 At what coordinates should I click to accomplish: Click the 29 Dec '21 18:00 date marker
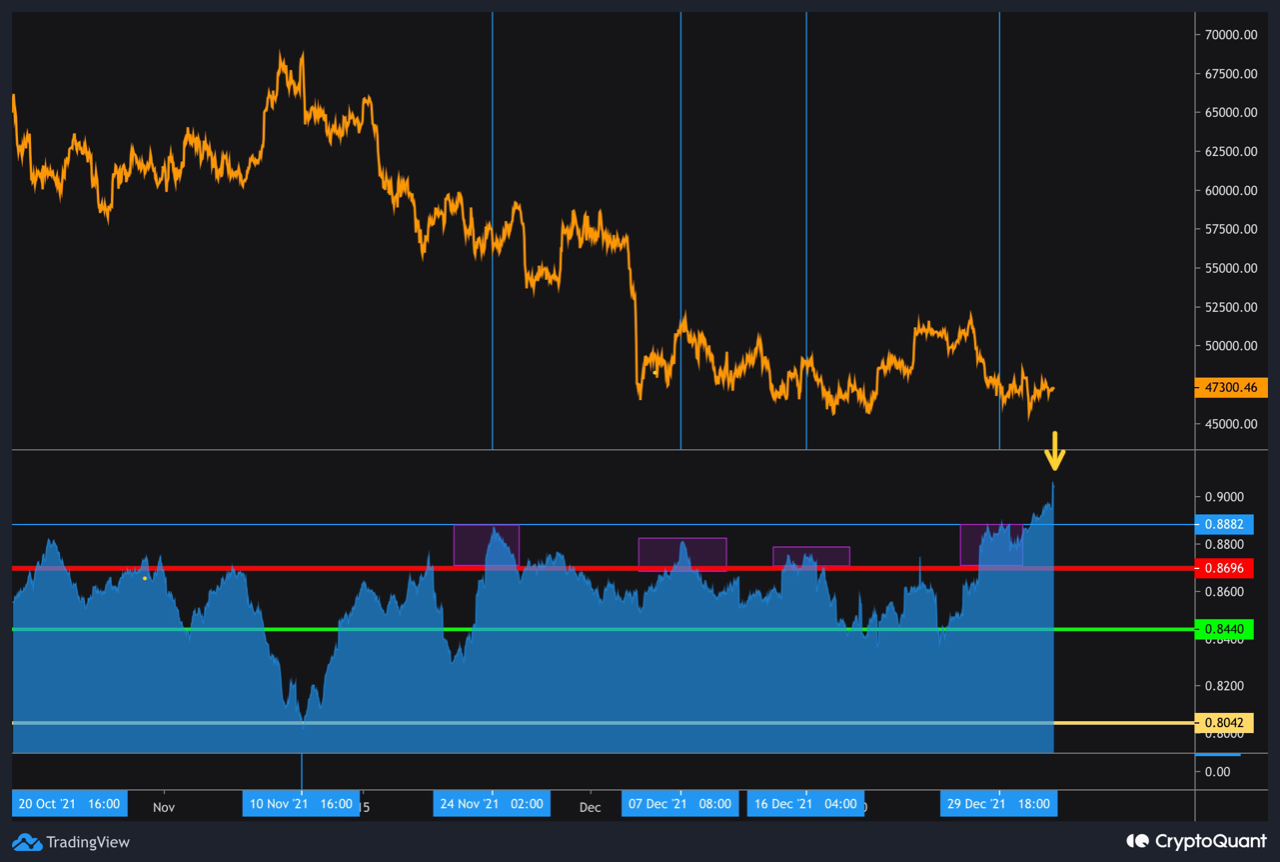click(x=998, y=804)
